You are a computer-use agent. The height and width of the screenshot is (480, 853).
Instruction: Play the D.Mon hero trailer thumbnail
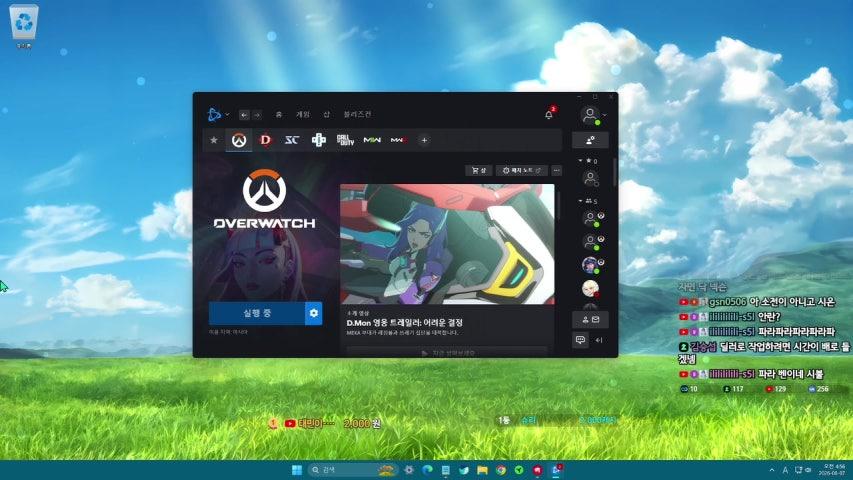coord(447,244)
